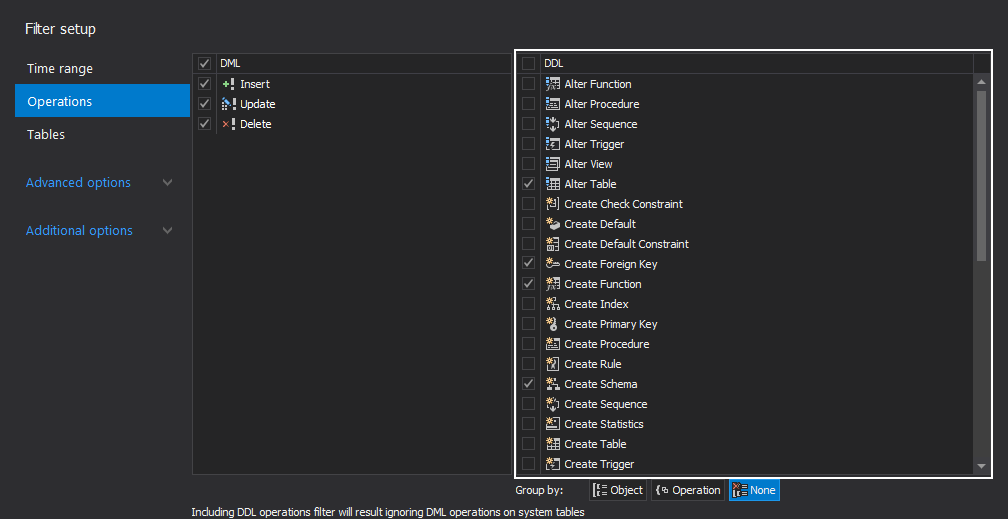Open the Additional options section link
The image size is (1008, 519).
coord(80,230)
